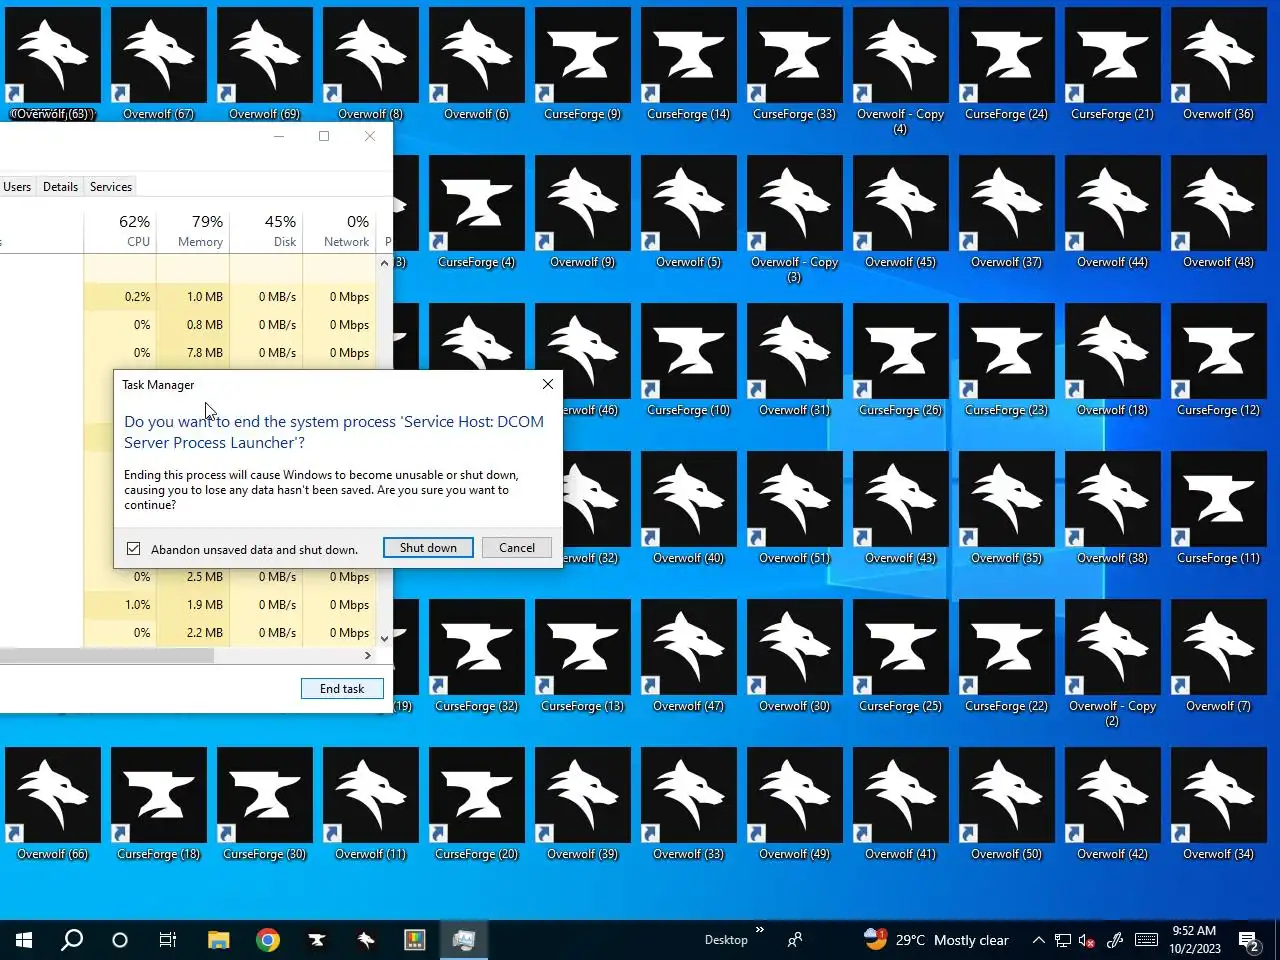Open the Services tab
This screenshot has width=1280, height=960.
click(111, 187)
